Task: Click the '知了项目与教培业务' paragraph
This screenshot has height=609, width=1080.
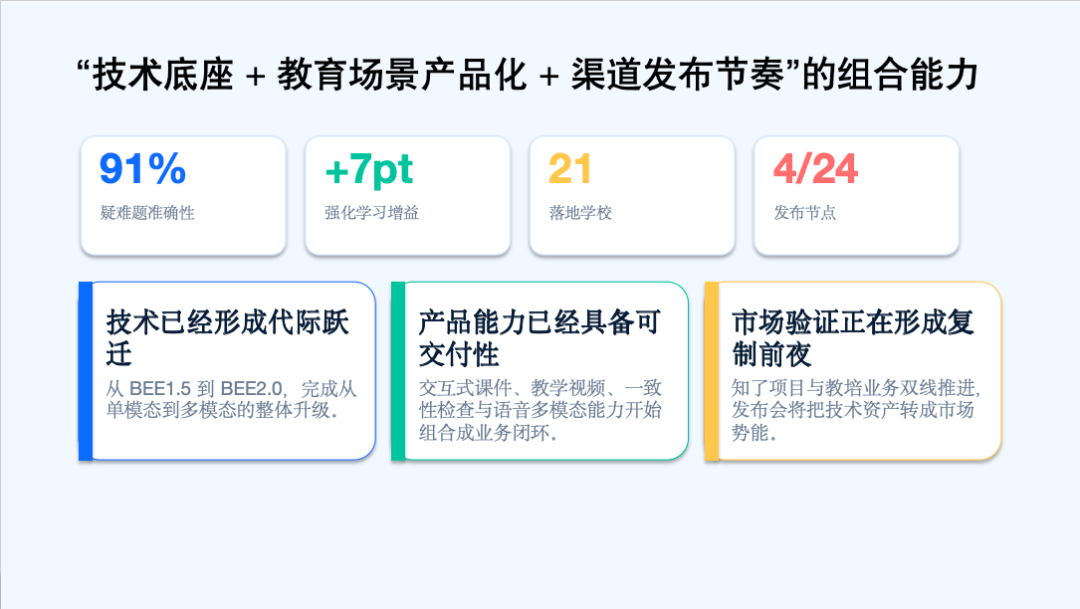Action: pyautogui.click(x=854, y=411)
